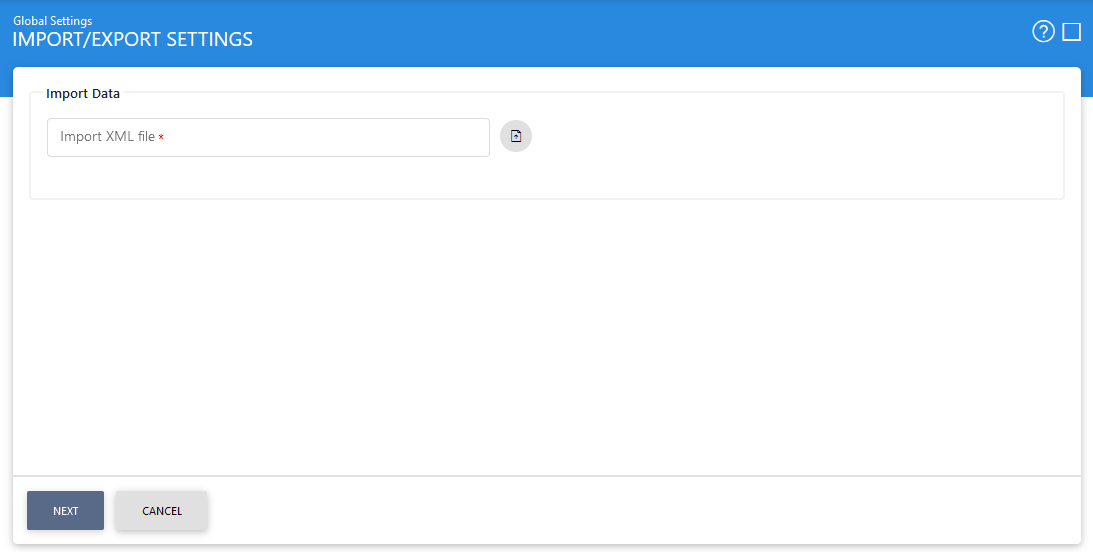Click the red required asterisk
This screenshot has width=1093, height=552.
pos(161,138)
